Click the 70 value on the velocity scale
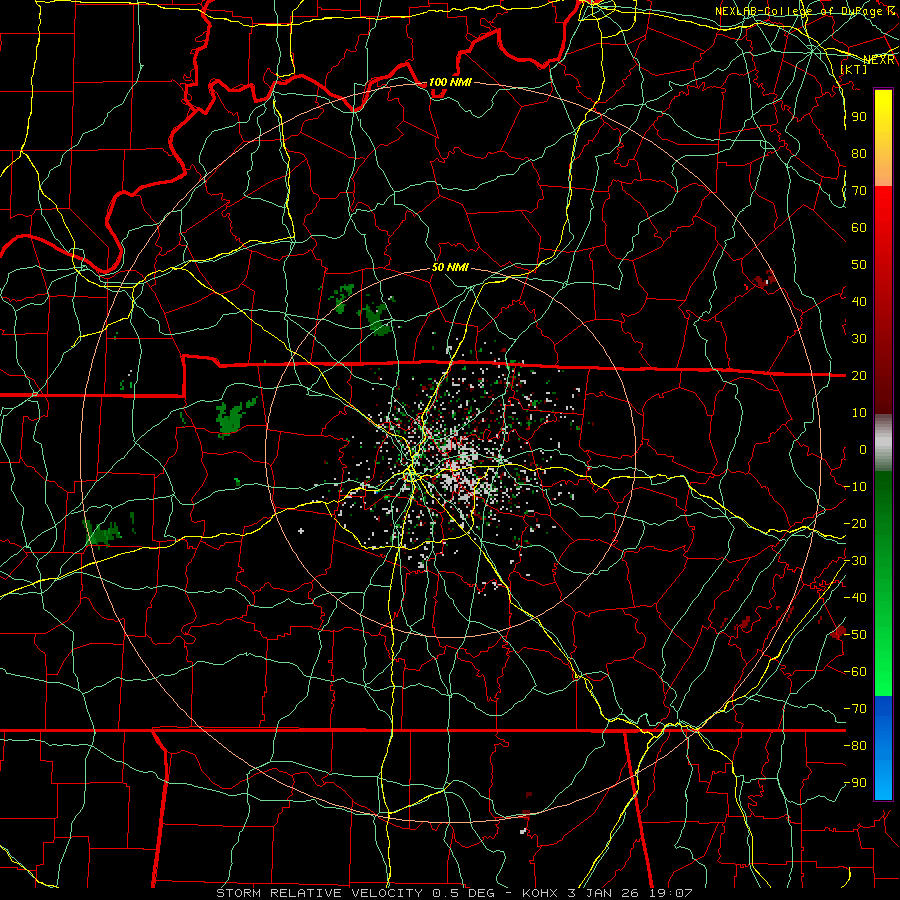This screenshot has height=900, width=900. coord(859,191)
